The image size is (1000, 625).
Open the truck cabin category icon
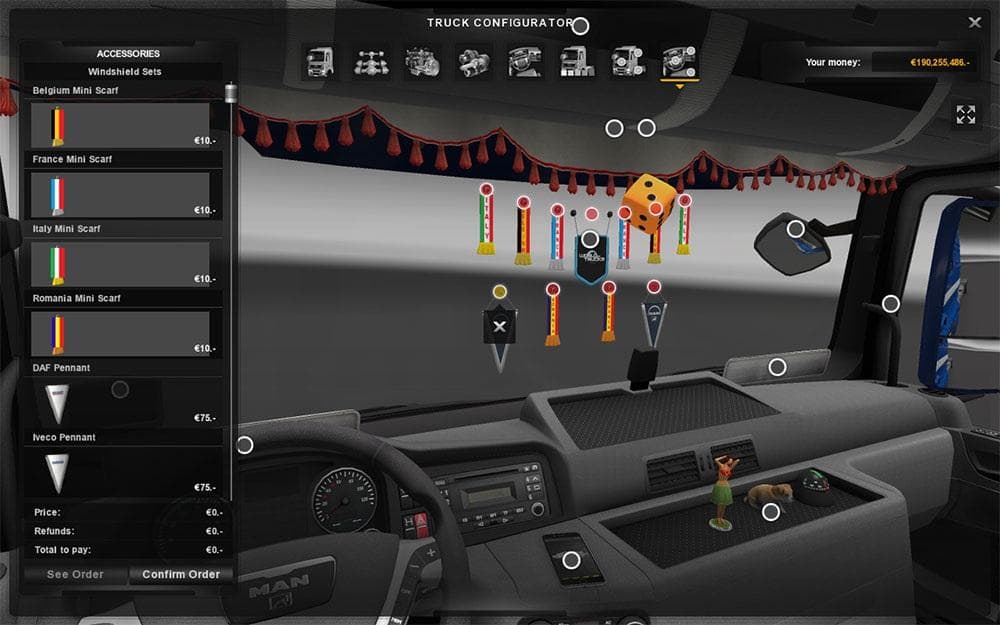320,62
